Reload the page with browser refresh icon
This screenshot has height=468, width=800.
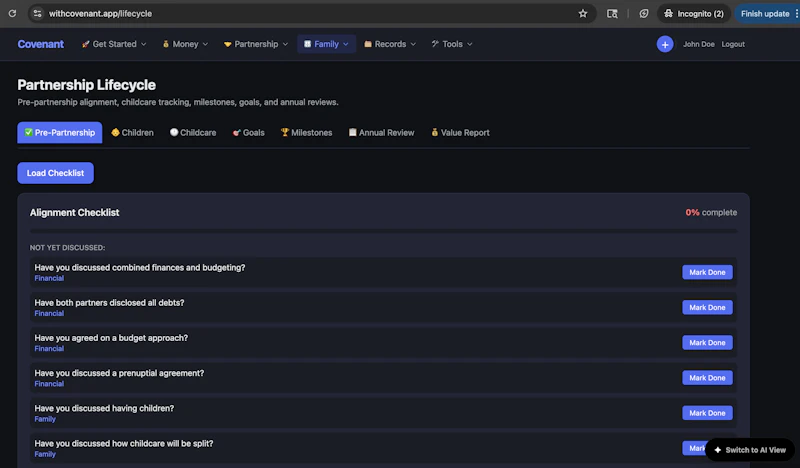coord(12,13)
